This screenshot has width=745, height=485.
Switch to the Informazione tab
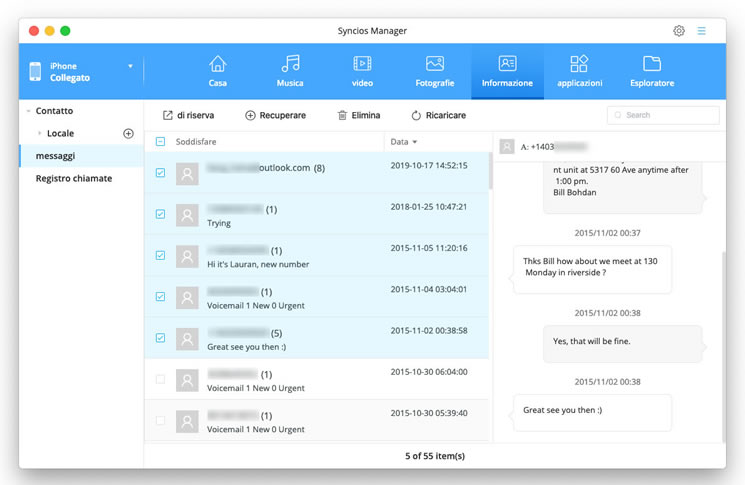(x=507, y=71)
